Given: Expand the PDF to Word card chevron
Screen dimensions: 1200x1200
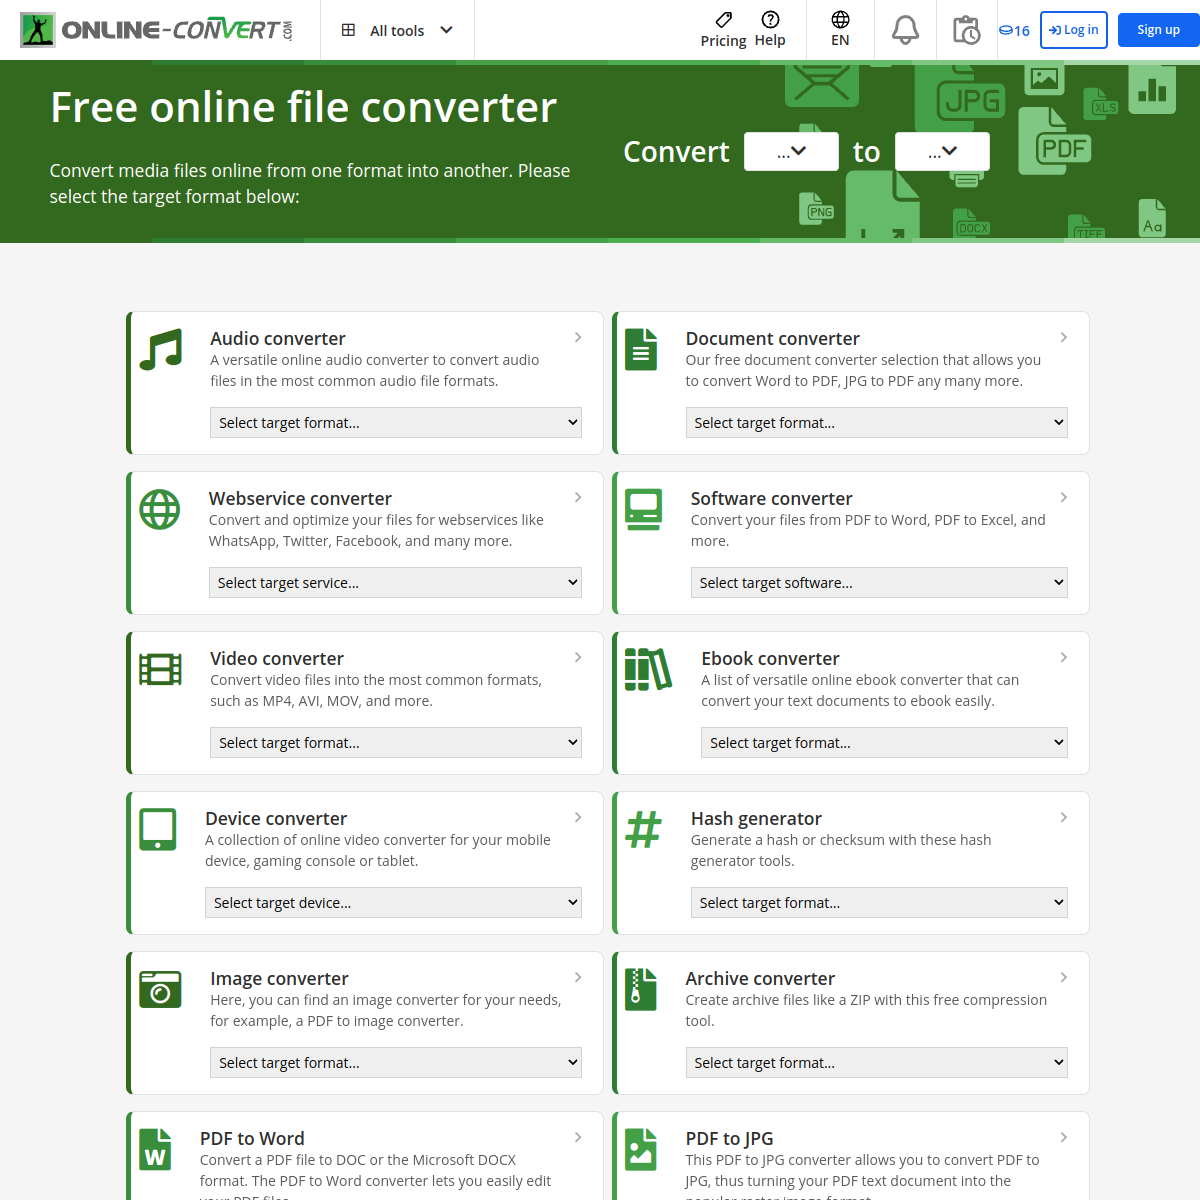Looking at the screenshot, I should click(578, 1137).
